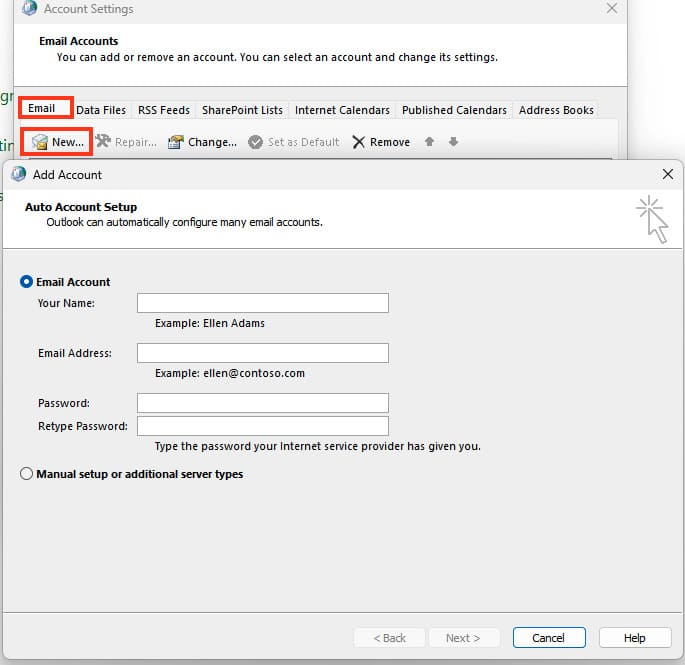Click the Help button
This screenshot has width=685, height=665.
coord(635,638)
